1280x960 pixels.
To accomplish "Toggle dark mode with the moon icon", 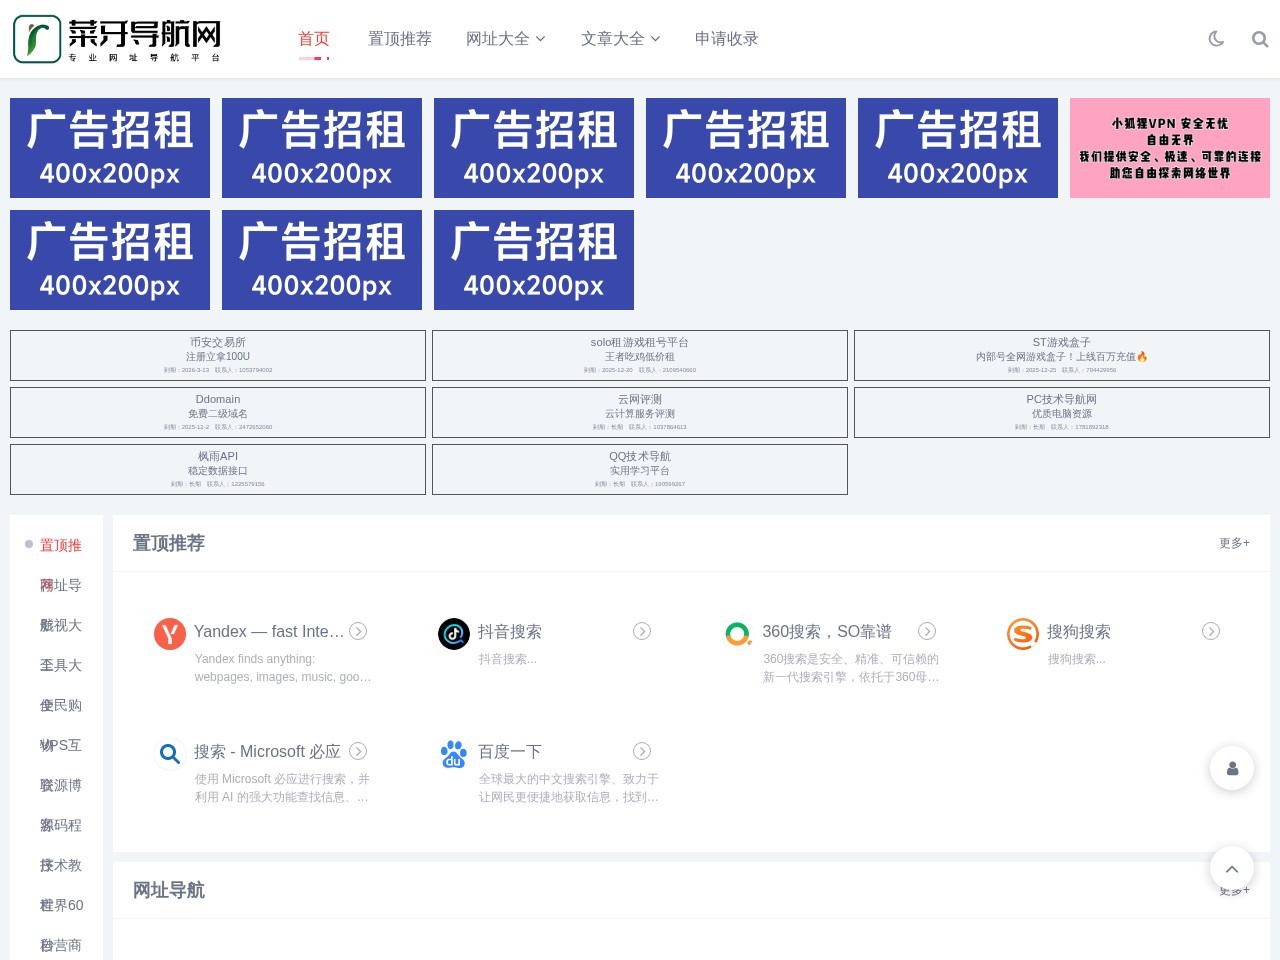I will 1216,38.
